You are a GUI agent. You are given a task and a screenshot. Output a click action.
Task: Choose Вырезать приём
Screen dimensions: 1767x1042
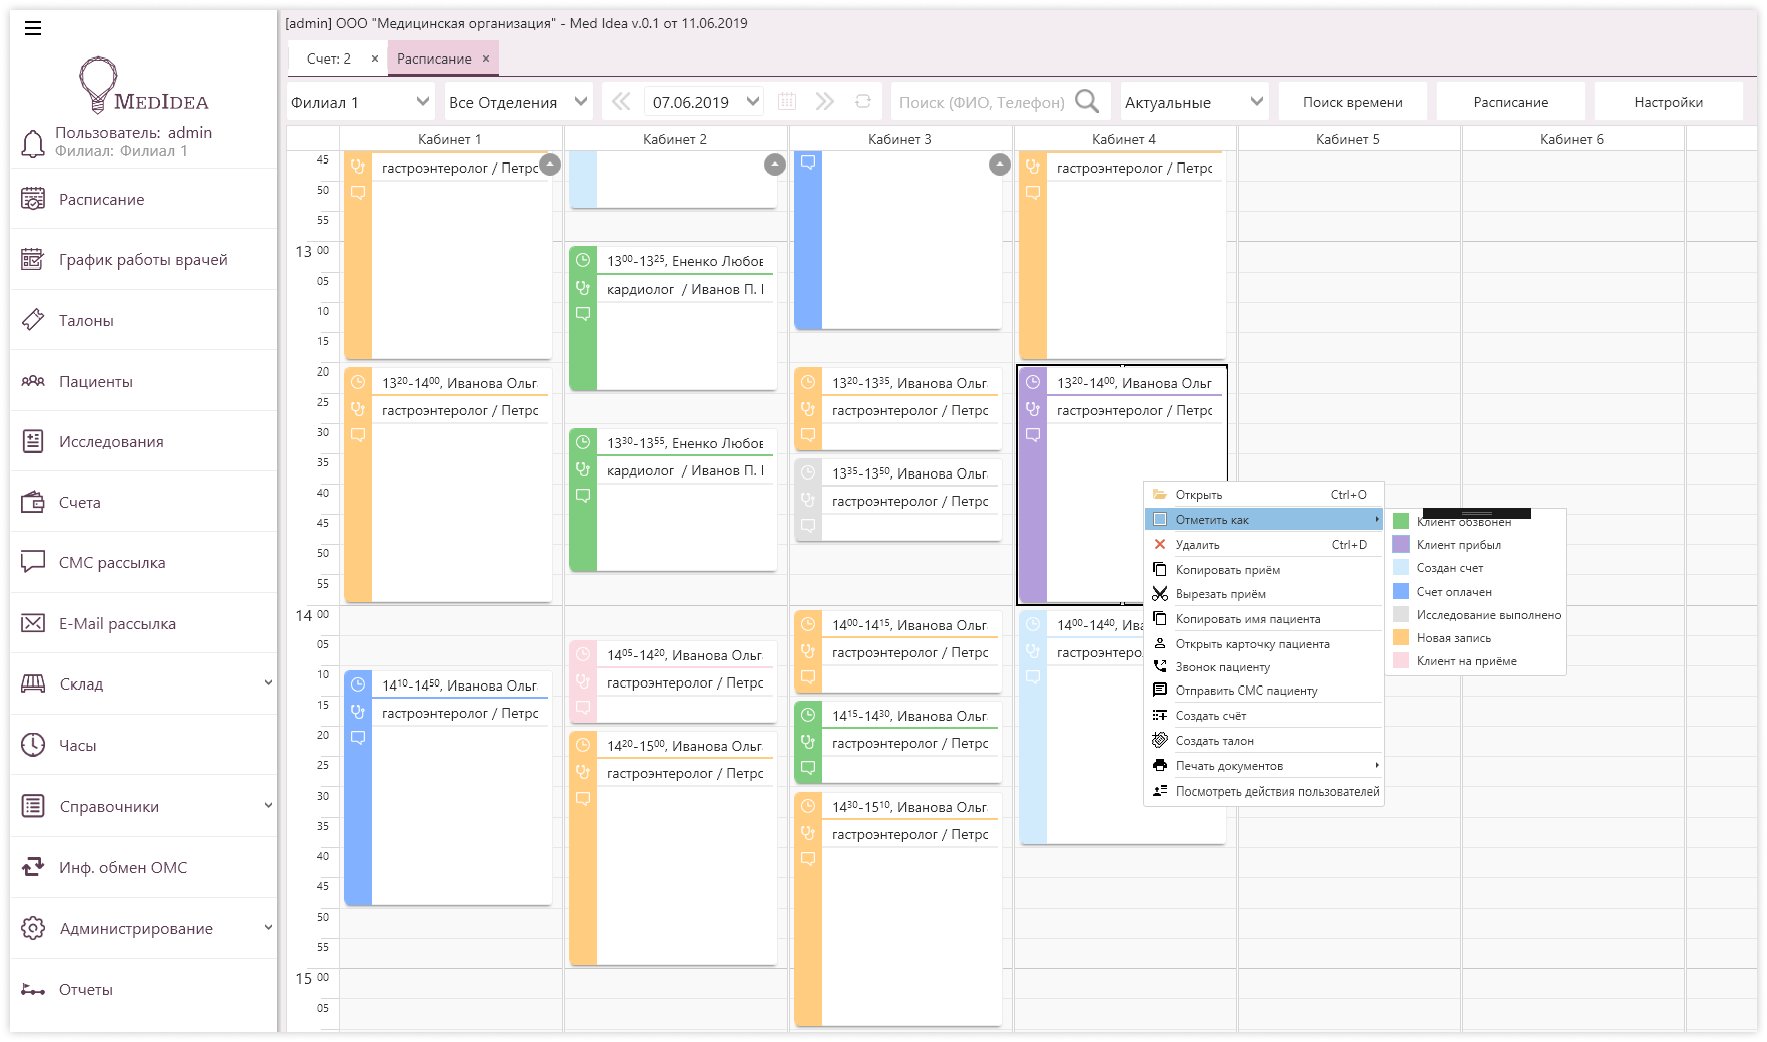pyautogui.click(x=1264, y=594)
